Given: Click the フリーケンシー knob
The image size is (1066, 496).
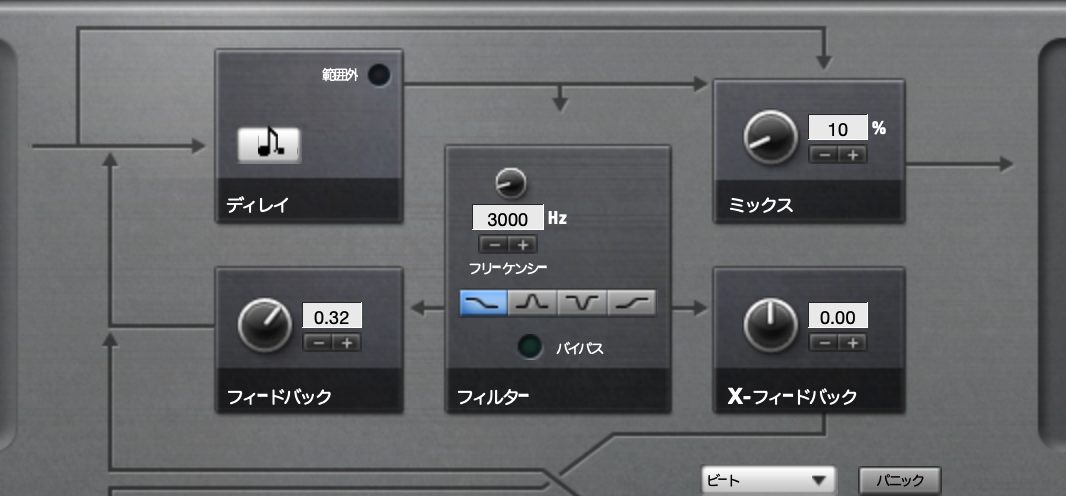Looking at the screenshot, I should 511,183.
